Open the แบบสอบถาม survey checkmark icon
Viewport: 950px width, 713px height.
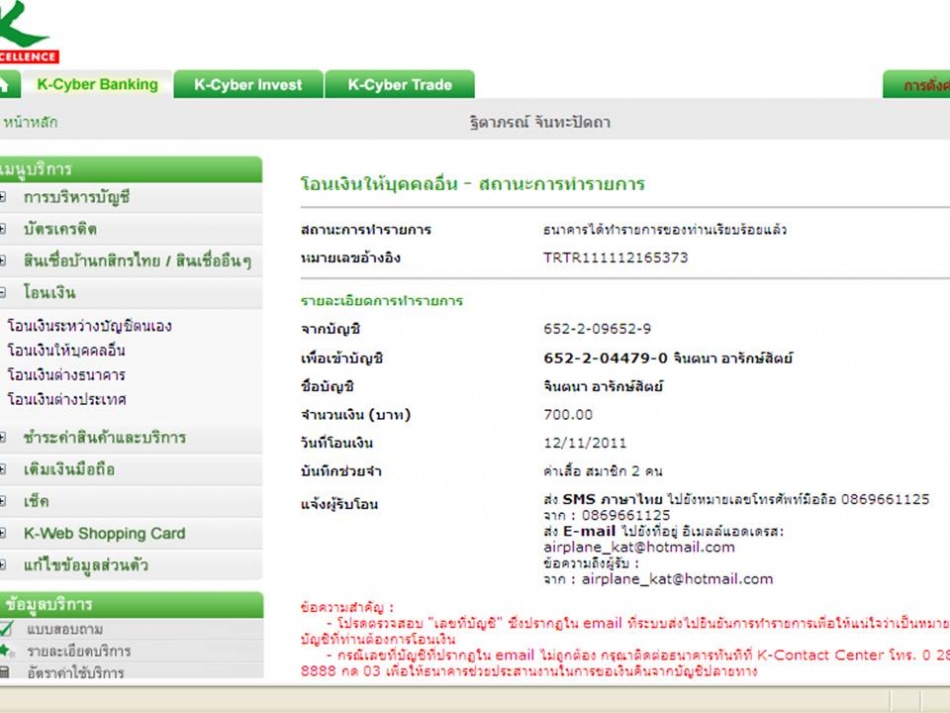6,629
